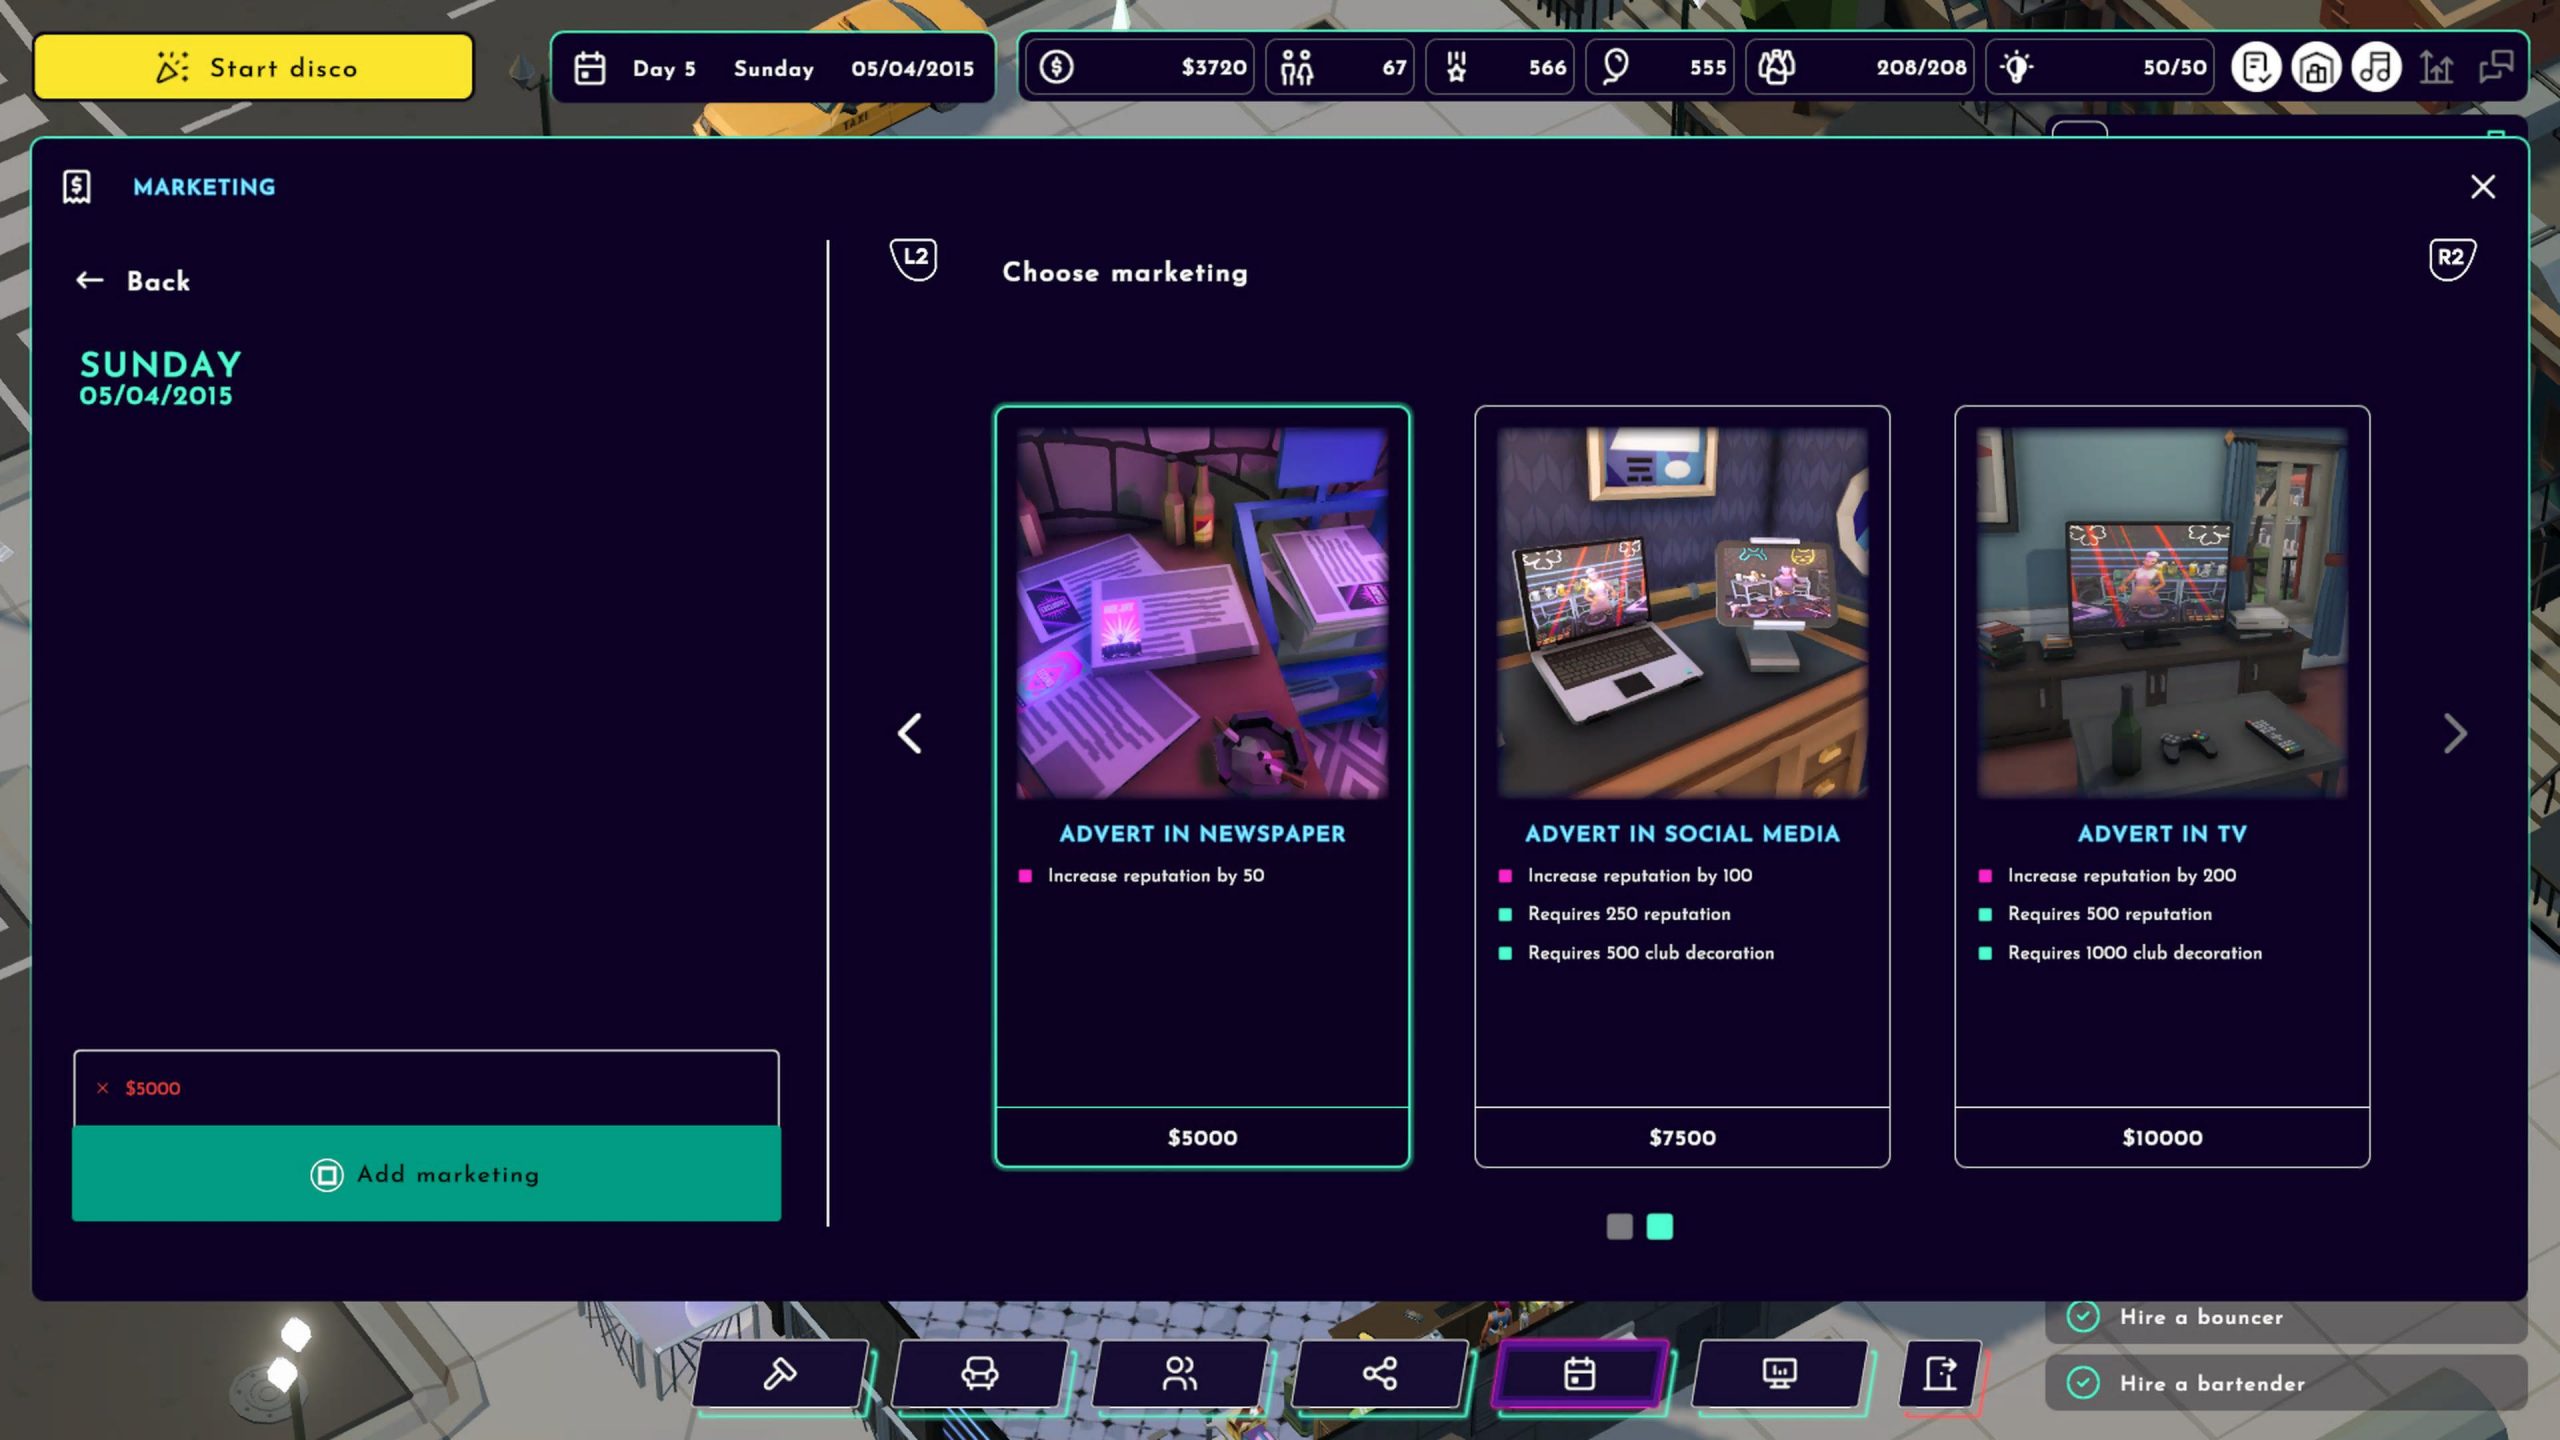Open the monitor statistics menu
The image size is (2560, 1440).
[1780, 1373]
